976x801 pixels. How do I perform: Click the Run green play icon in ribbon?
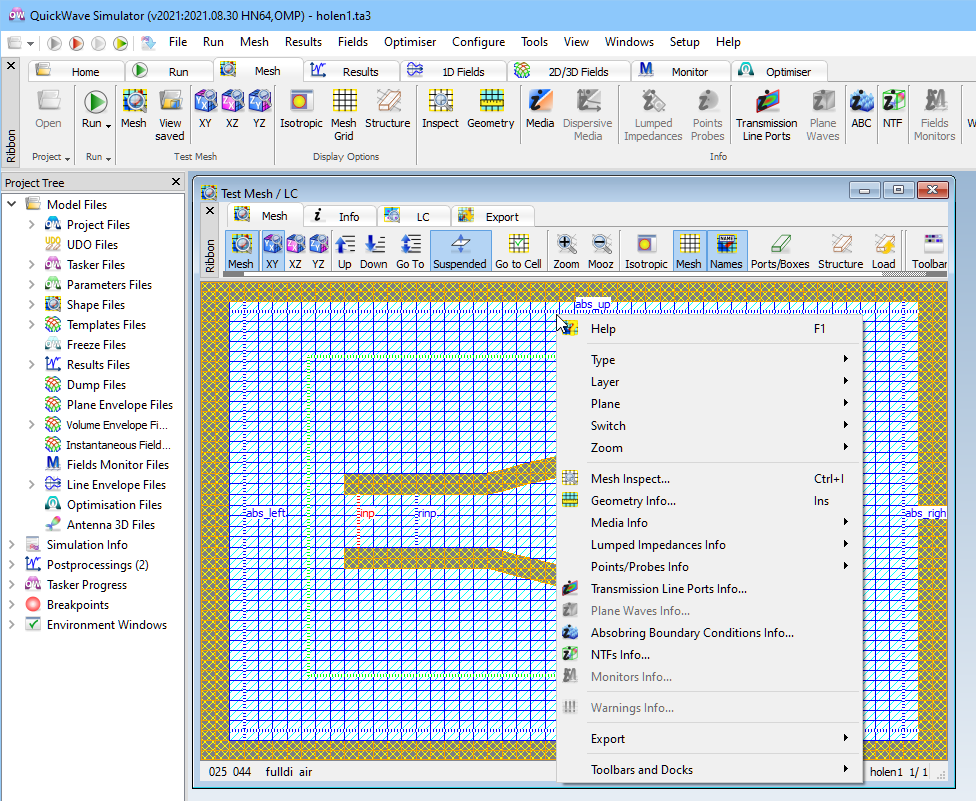click(95, 103)
